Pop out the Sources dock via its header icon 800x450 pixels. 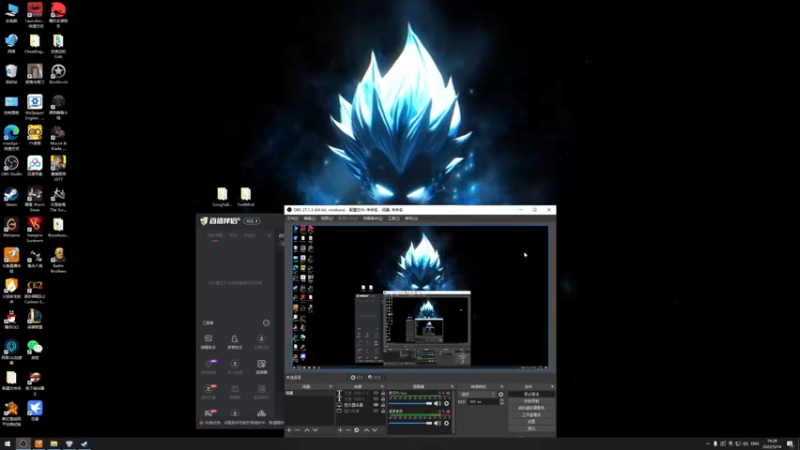[x=382, y=386]
